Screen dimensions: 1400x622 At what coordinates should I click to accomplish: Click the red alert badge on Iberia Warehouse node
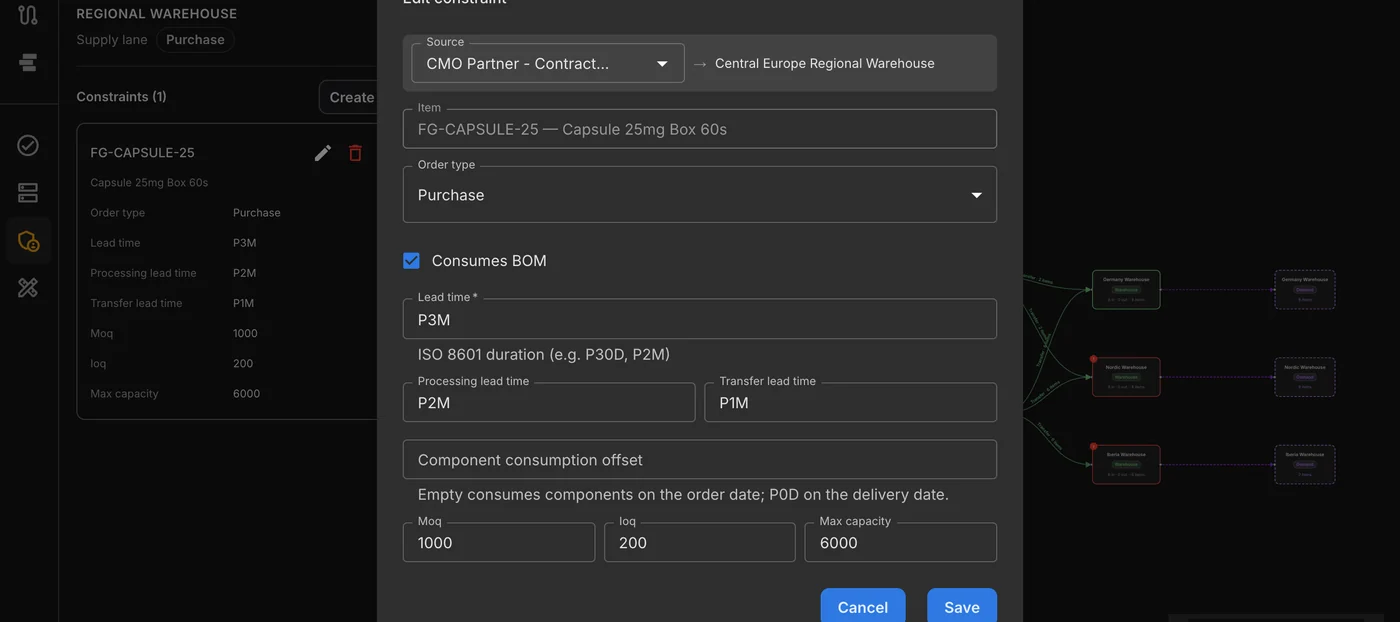click(1093, 446)
